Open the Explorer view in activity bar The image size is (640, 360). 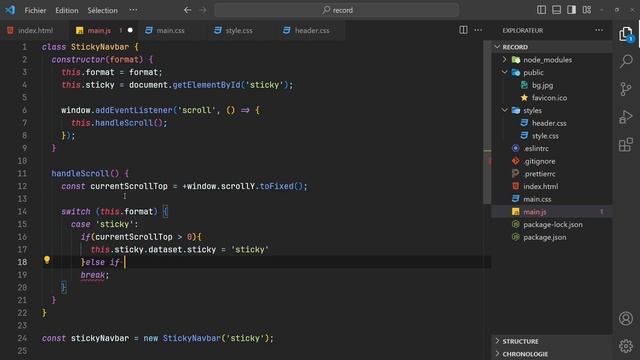point(625,34)
